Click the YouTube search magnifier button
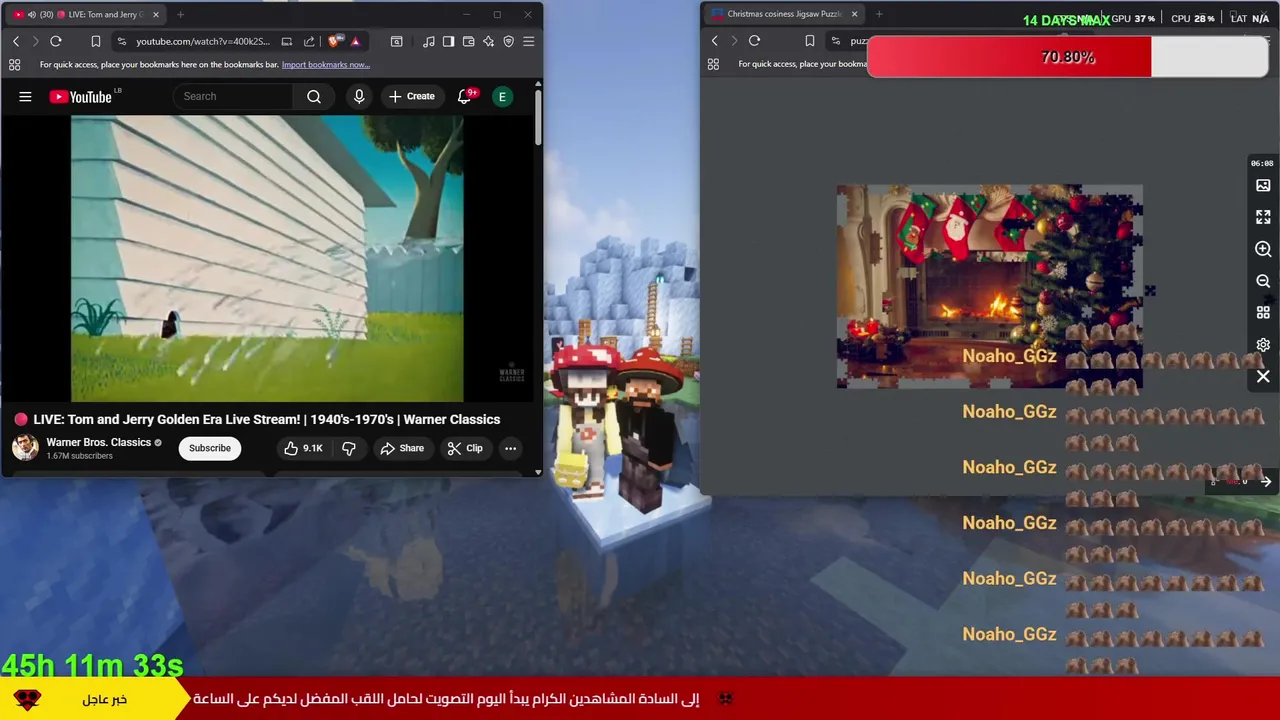The width and height of the screenshot is (1280, 720). coord(314,96)
